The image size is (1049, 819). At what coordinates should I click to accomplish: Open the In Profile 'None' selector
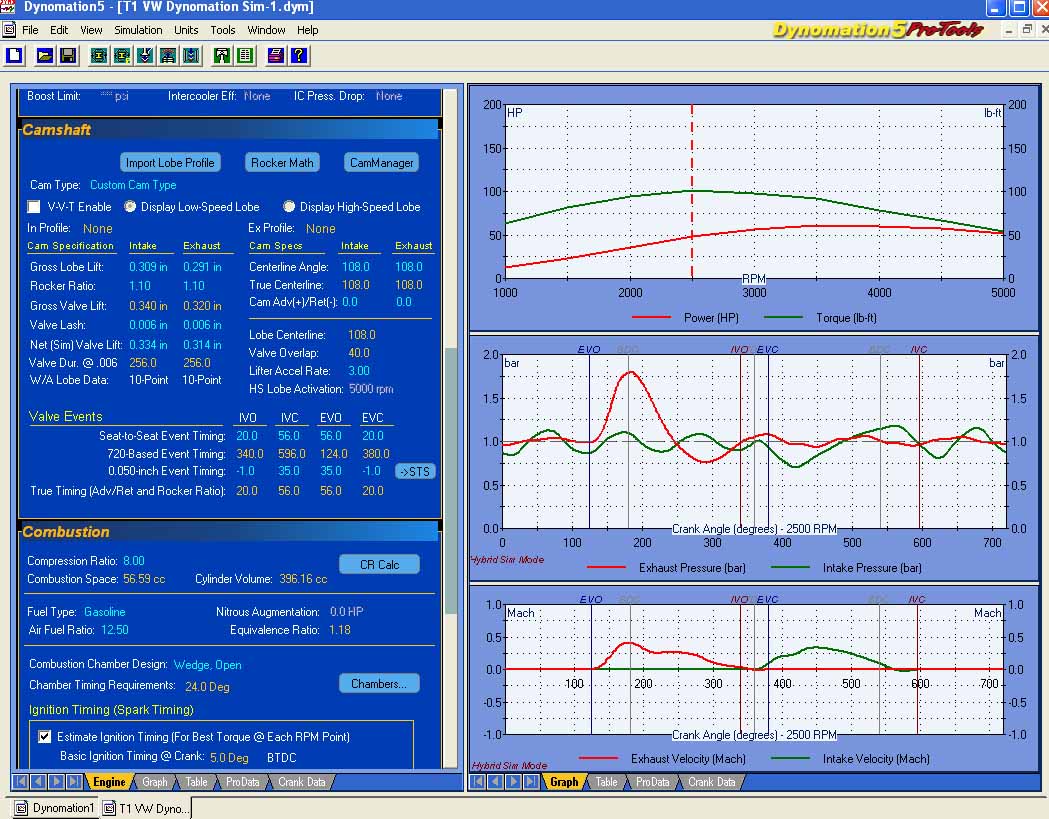(x=98, y=228)
